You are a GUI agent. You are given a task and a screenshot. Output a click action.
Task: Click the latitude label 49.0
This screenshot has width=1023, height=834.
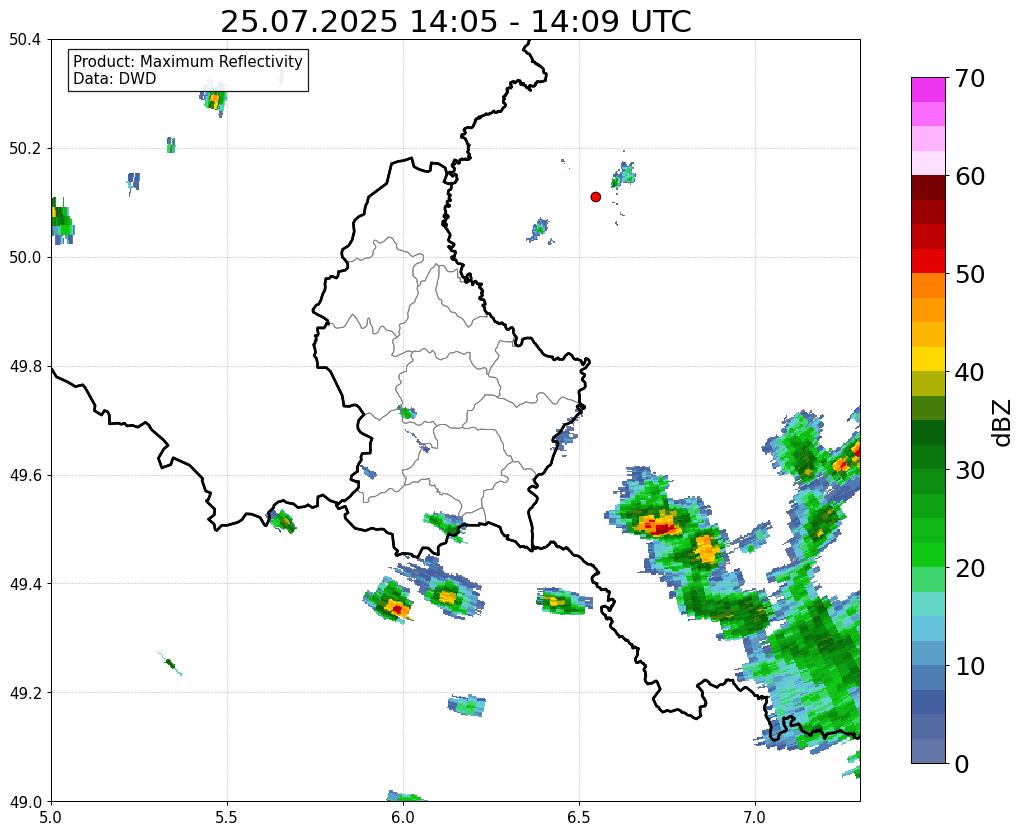(x=25, y=802)
